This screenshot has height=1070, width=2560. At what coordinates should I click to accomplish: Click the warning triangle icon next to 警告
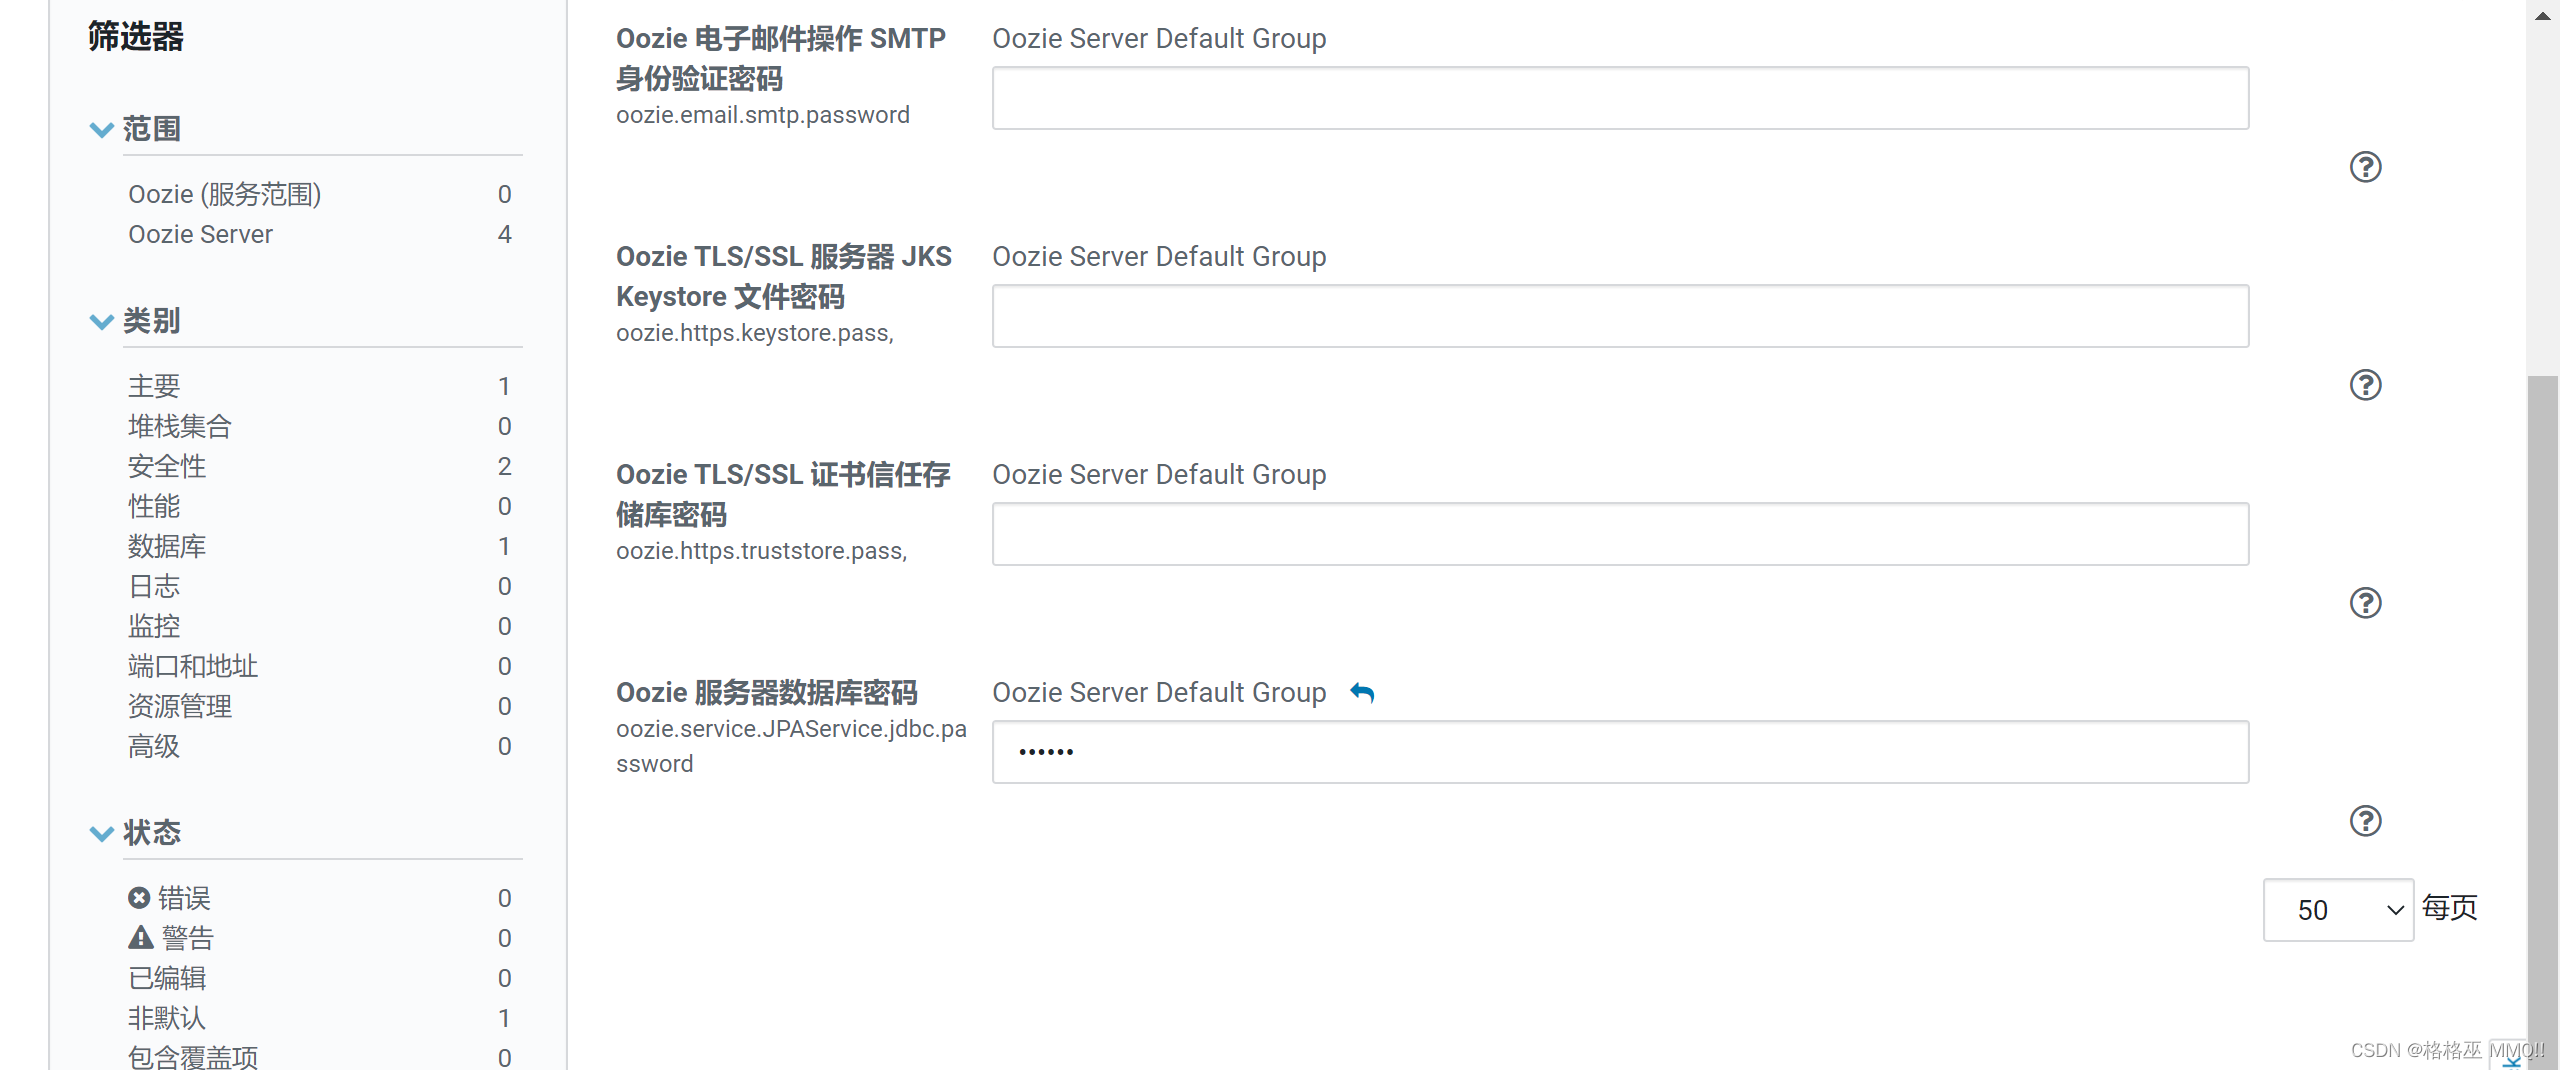point(141,937)
